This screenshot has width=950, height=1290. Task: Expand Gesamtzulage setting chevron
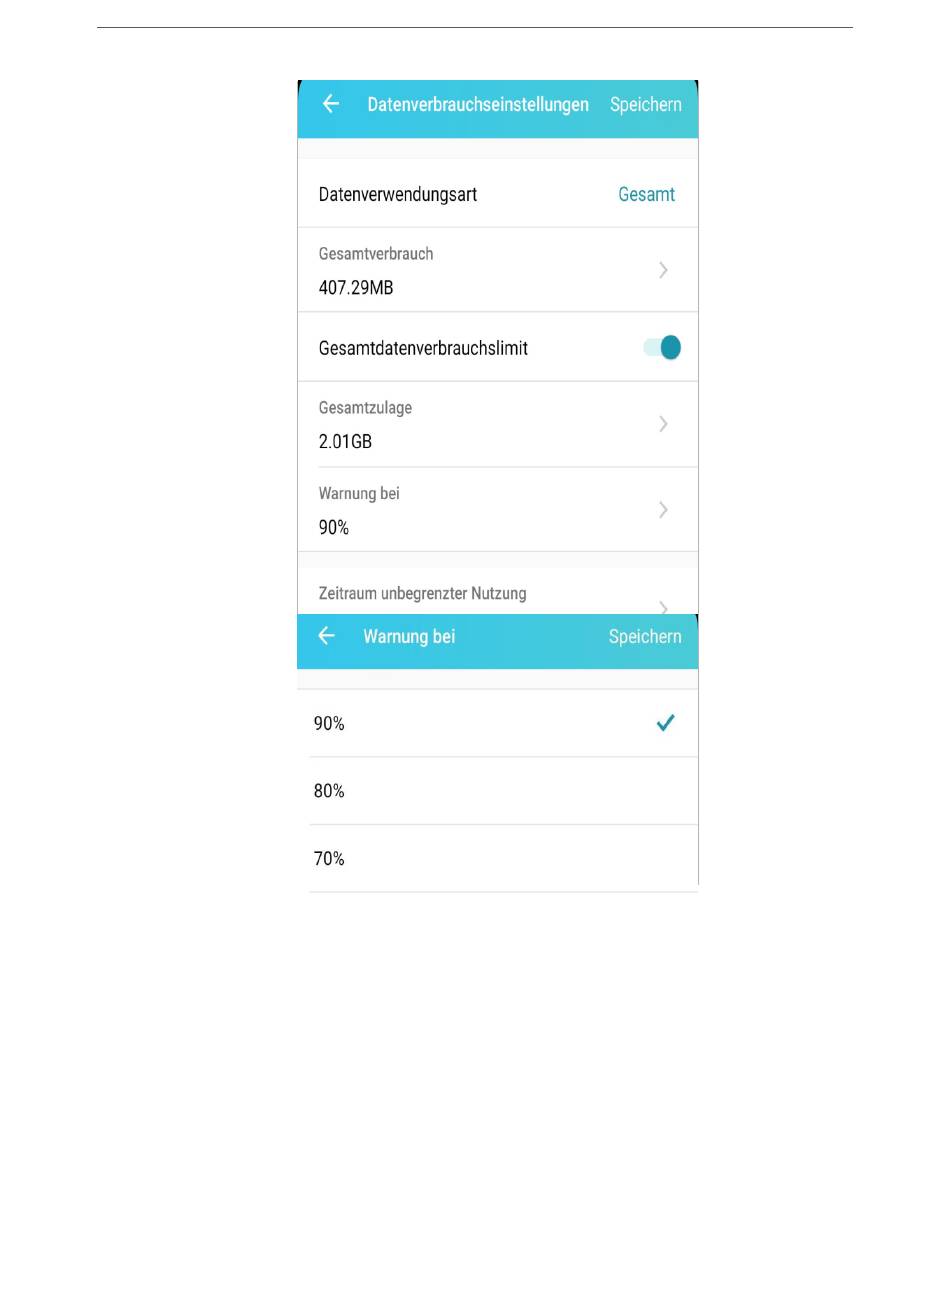pyautogui.click(x=663, y=424)
